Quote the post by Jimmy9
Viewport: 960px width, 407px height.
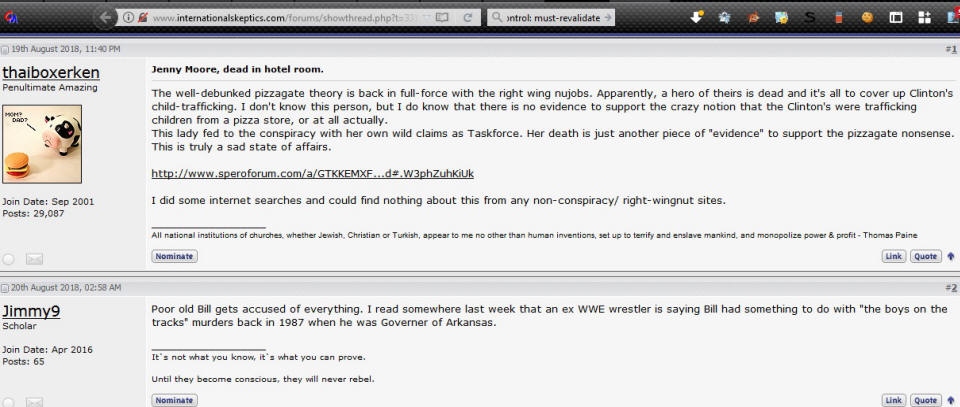click(x=925, y=400)
